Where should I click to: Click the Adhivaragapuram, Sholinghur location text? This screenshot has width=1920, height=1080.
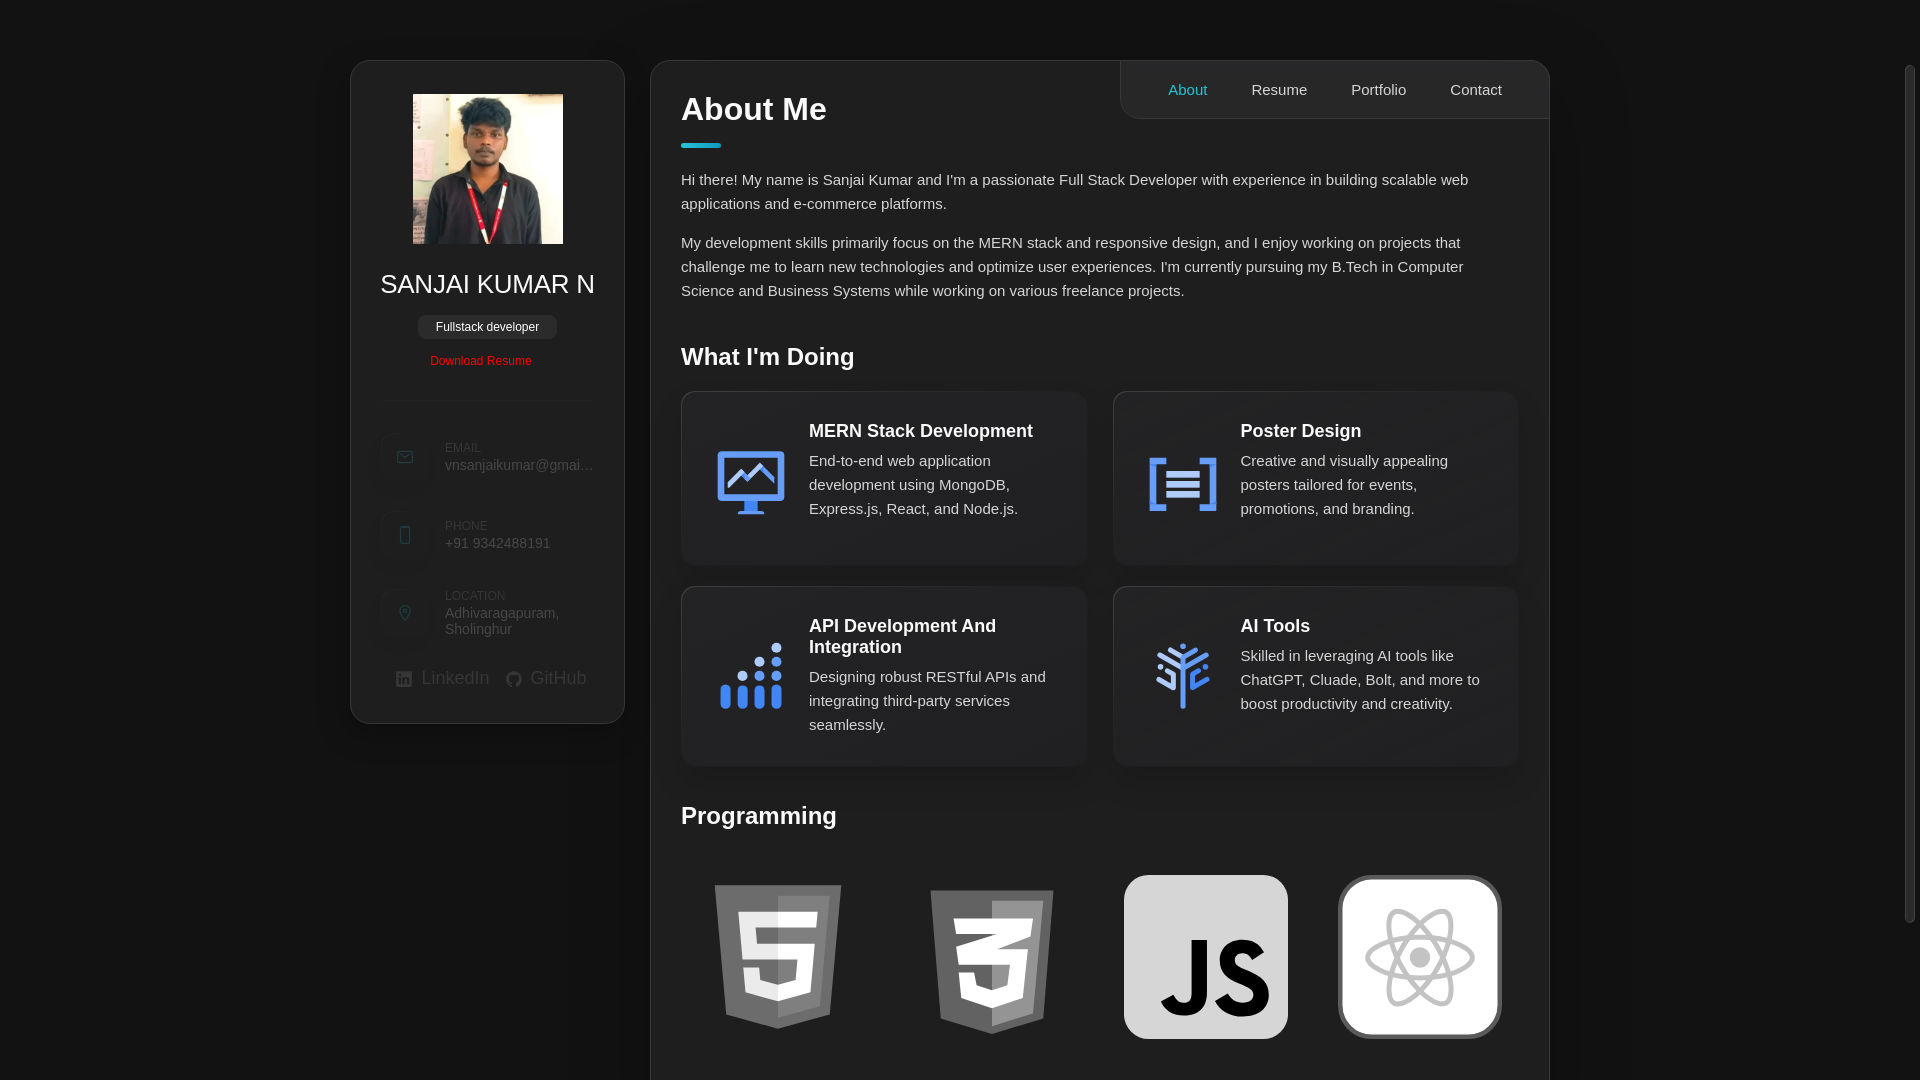(x=502, y=621)
